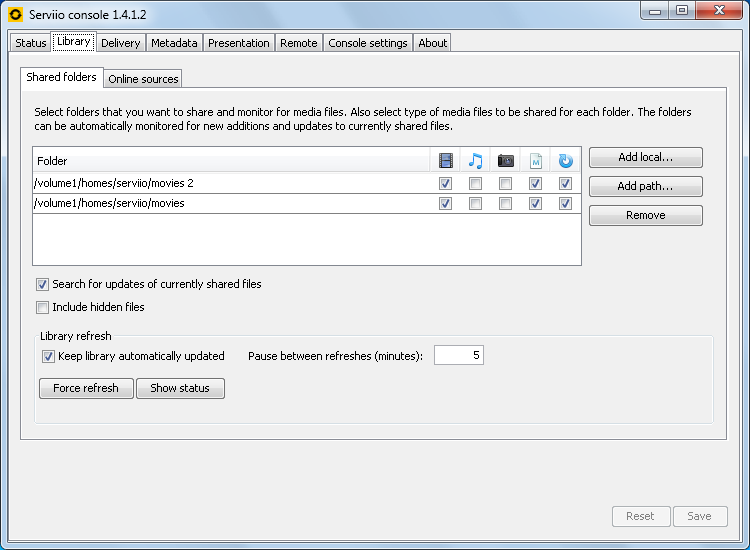Select the /volume1/homes/serviio/movies 2 row
This screenshot has height=550, width=750.
307,184
